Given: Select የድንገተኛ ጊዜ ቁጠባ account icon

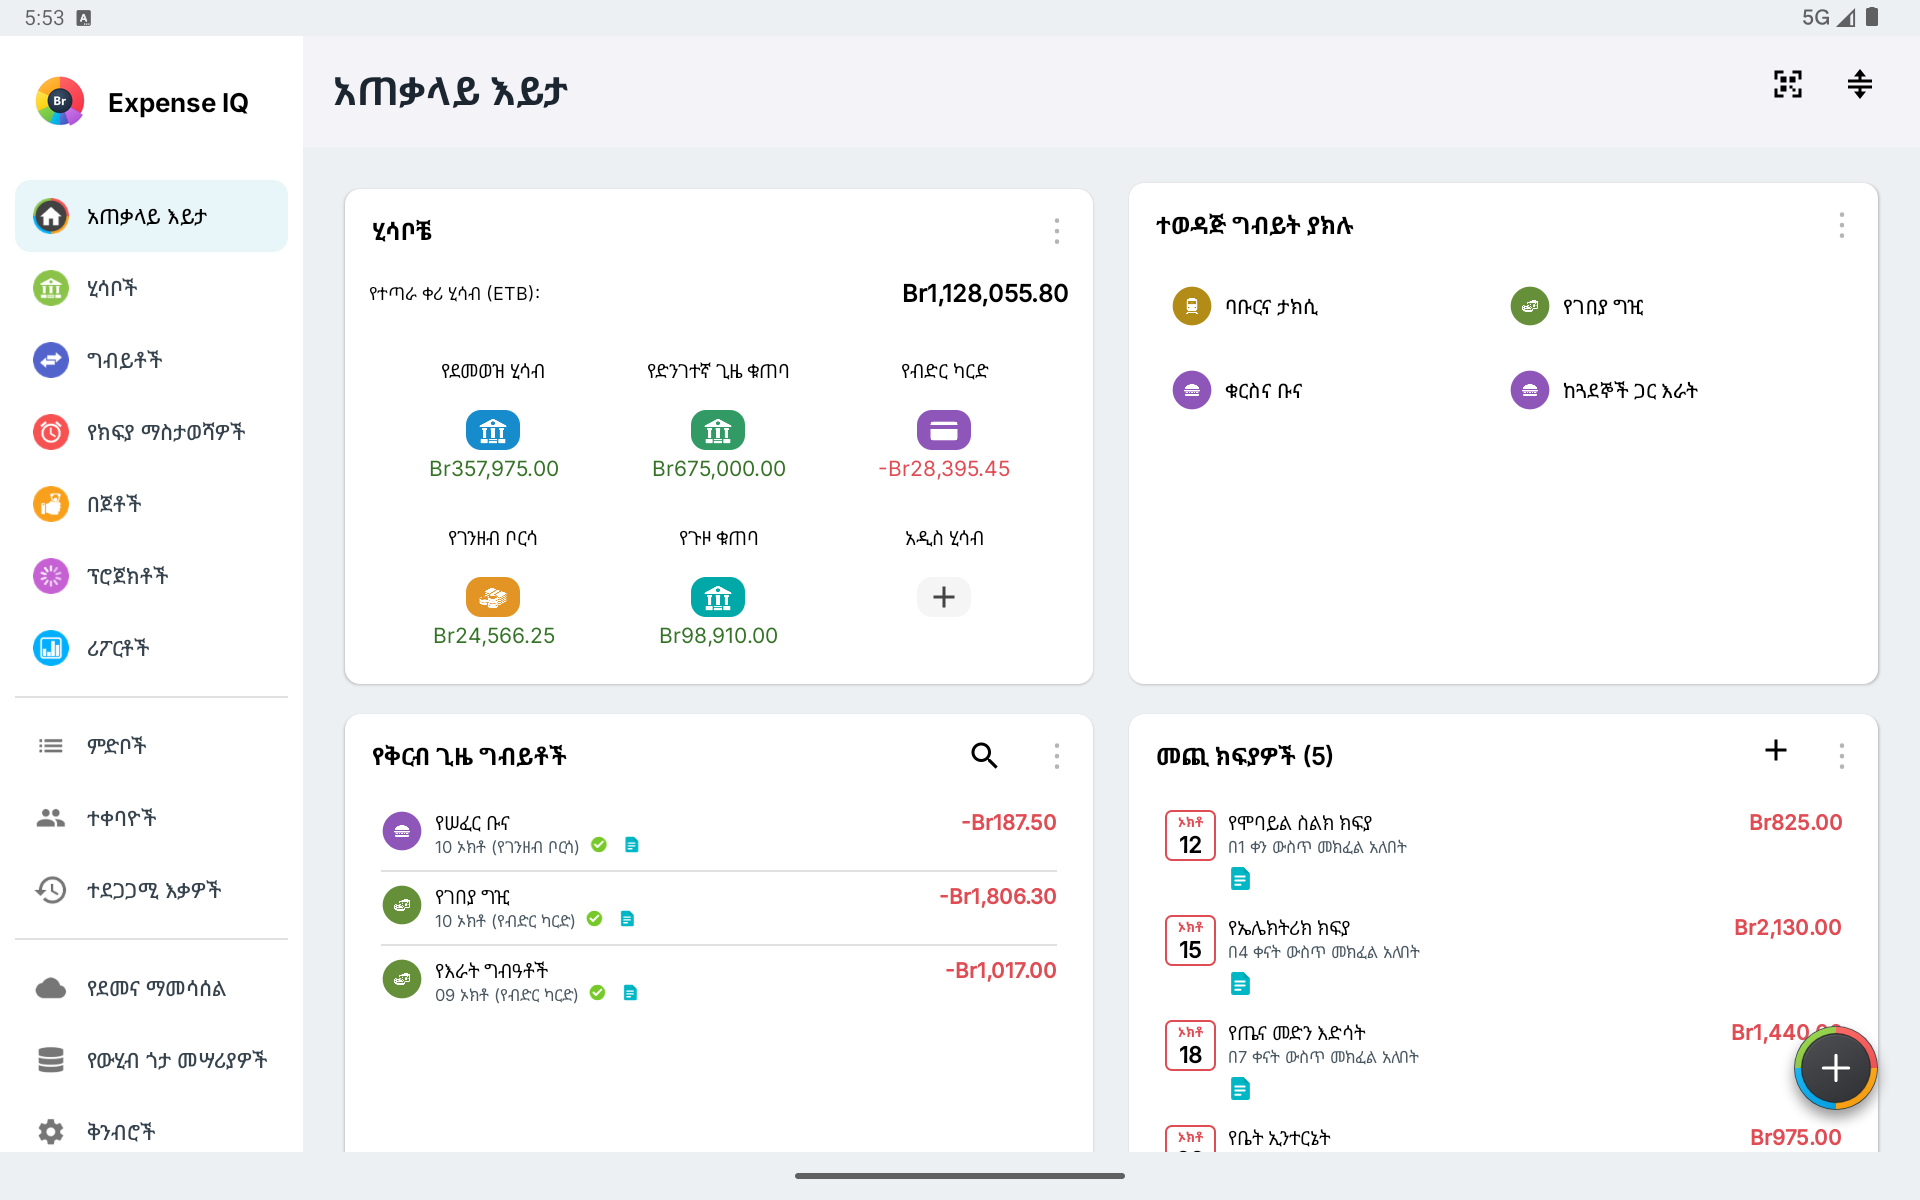Looking at the screenshot, I should (718, 430).
